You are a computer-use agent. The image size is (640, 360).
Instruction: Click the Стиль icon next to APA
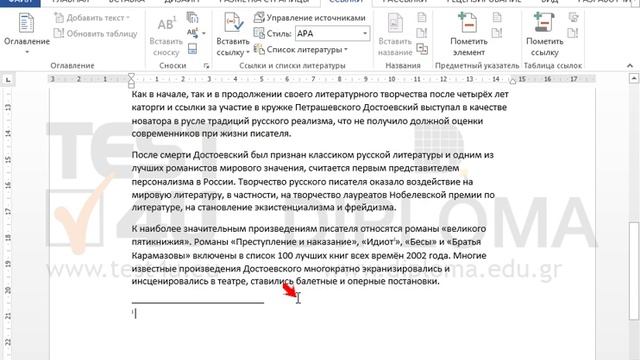point(259,33)
